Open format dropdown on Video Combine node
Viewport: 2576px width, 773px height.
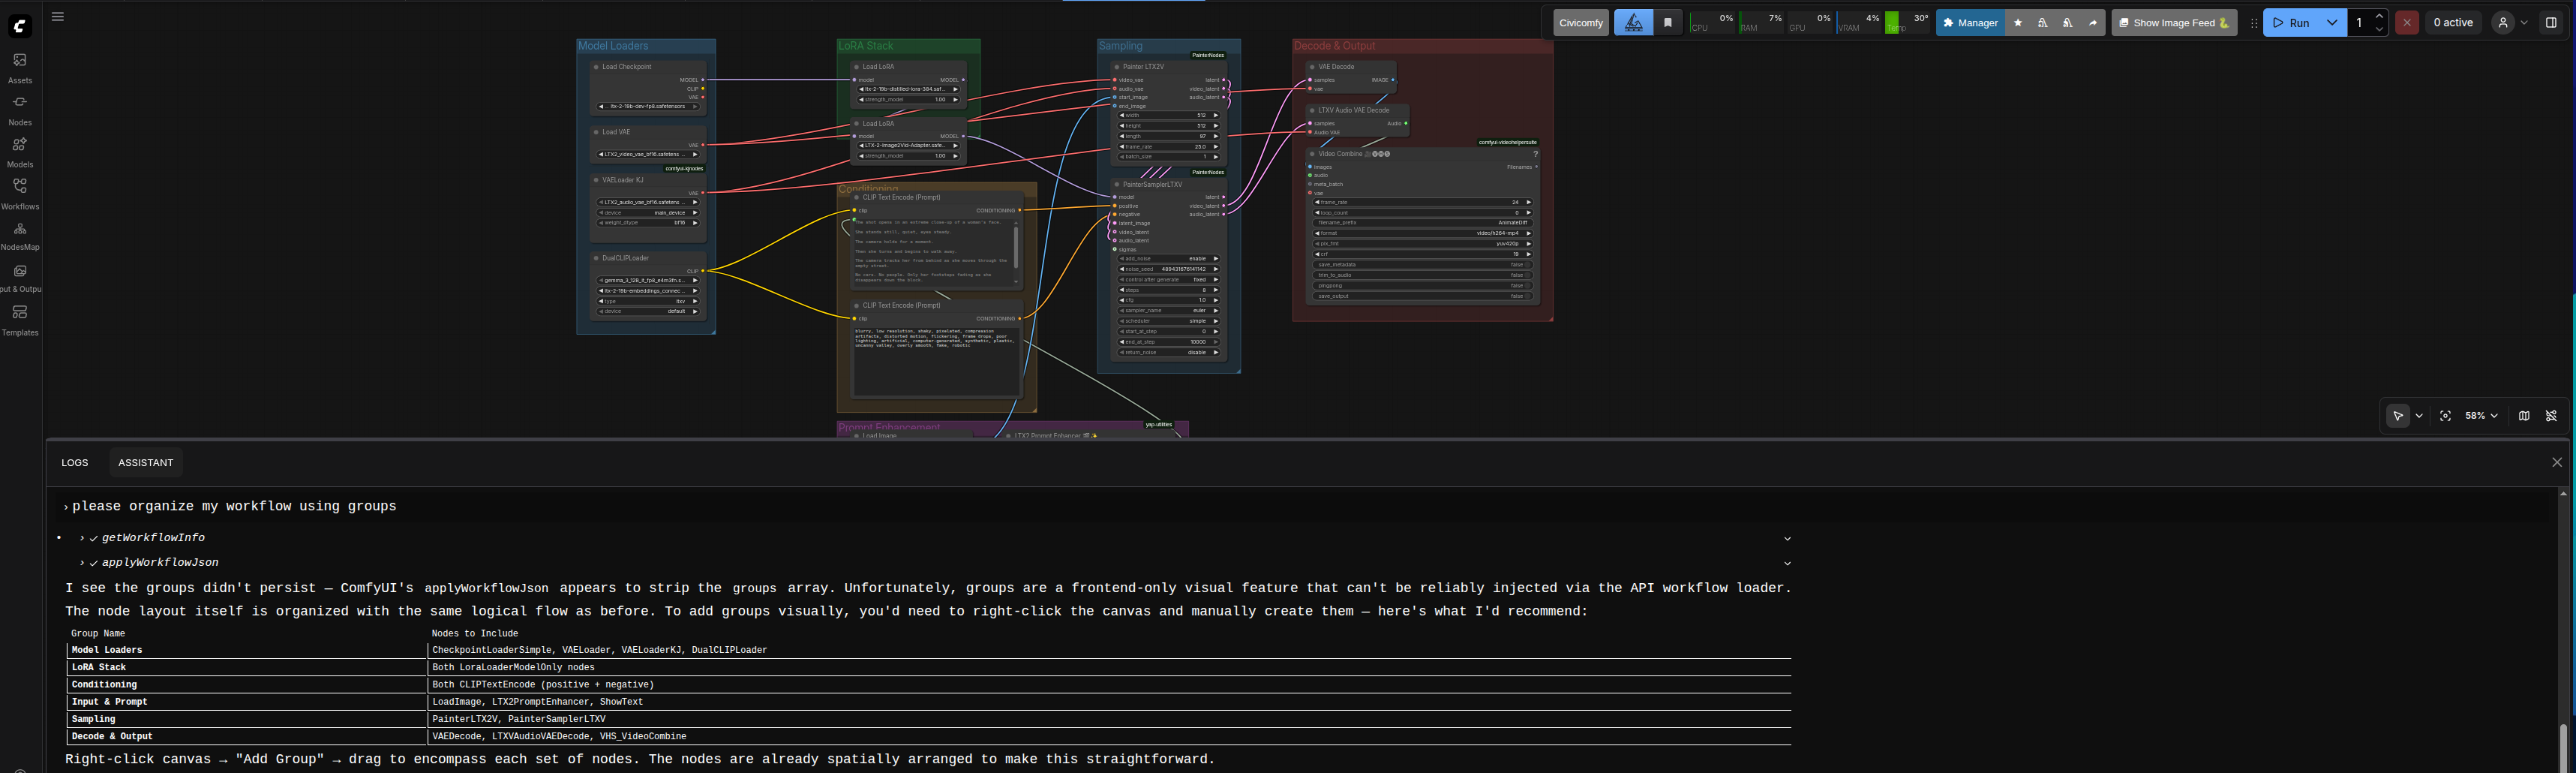click(x=1422, y=233)
